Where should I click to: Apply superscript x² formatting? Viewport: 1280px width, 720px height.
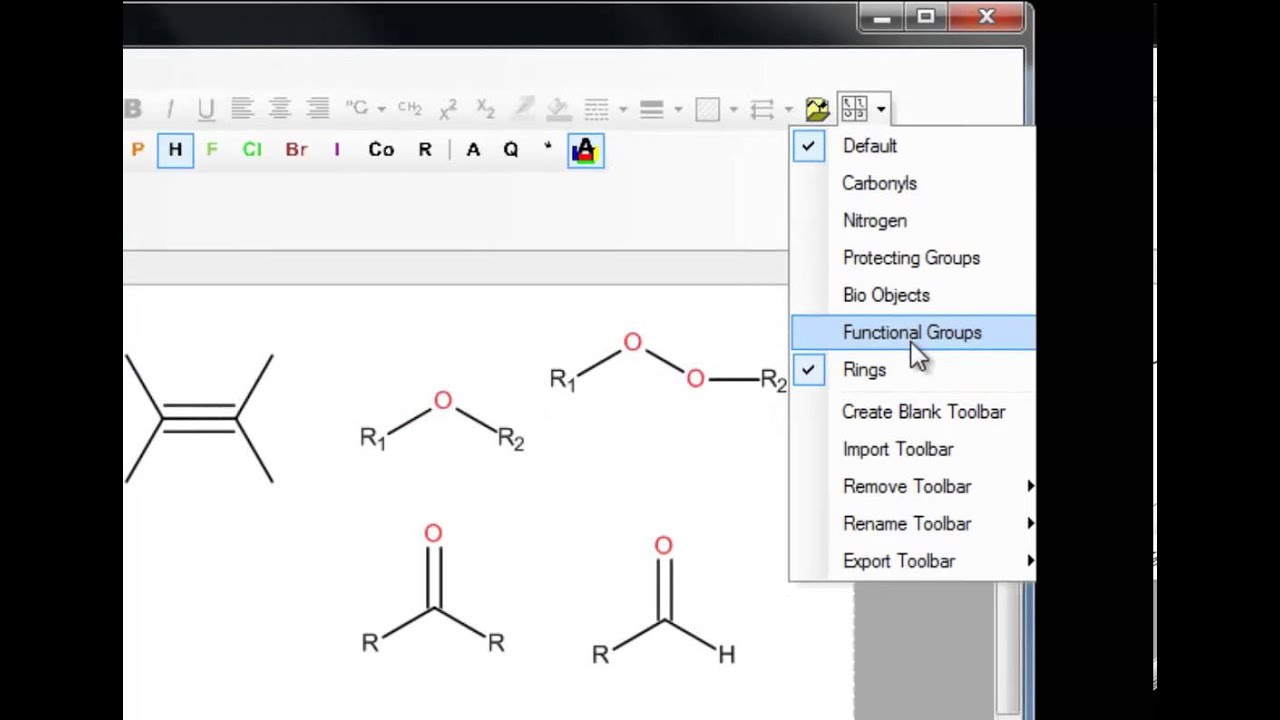tap(448, 108)
